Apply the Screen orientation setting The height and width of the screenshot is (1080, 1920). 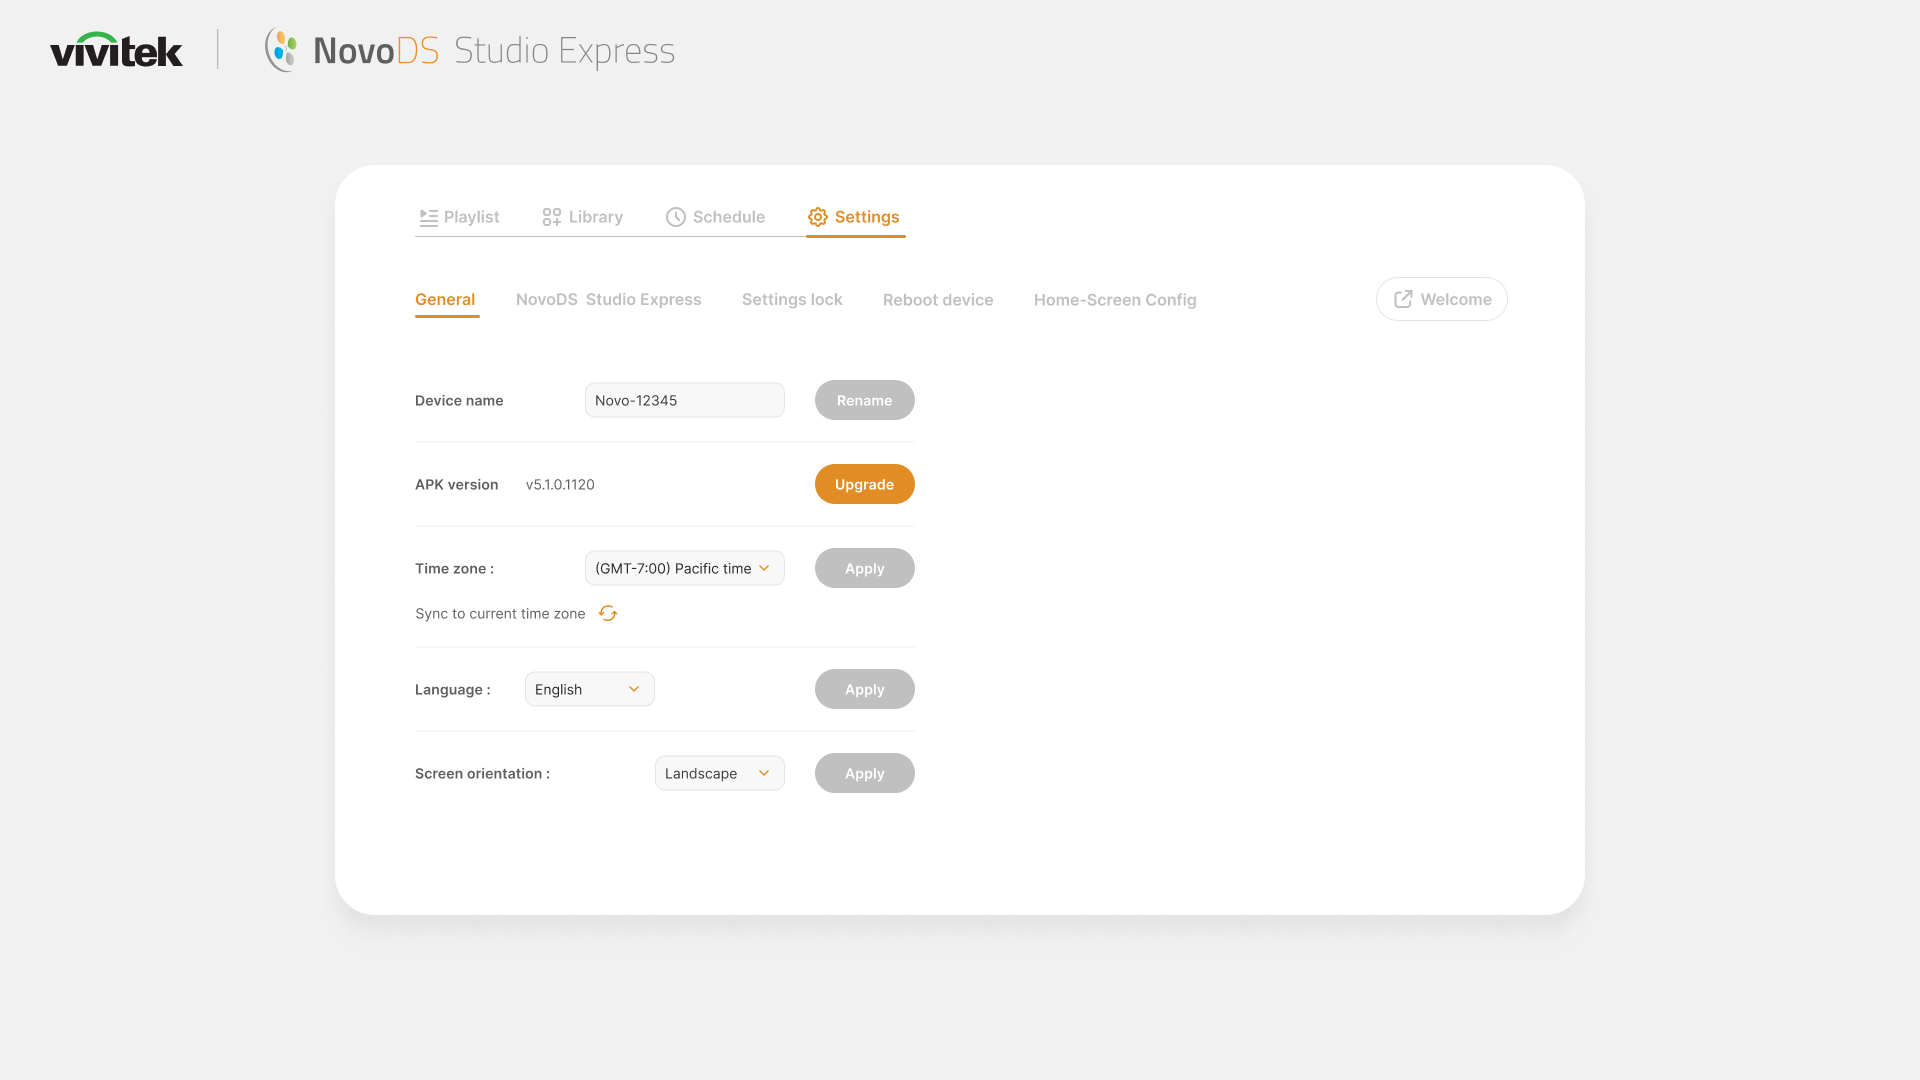(x=864, y=773)
